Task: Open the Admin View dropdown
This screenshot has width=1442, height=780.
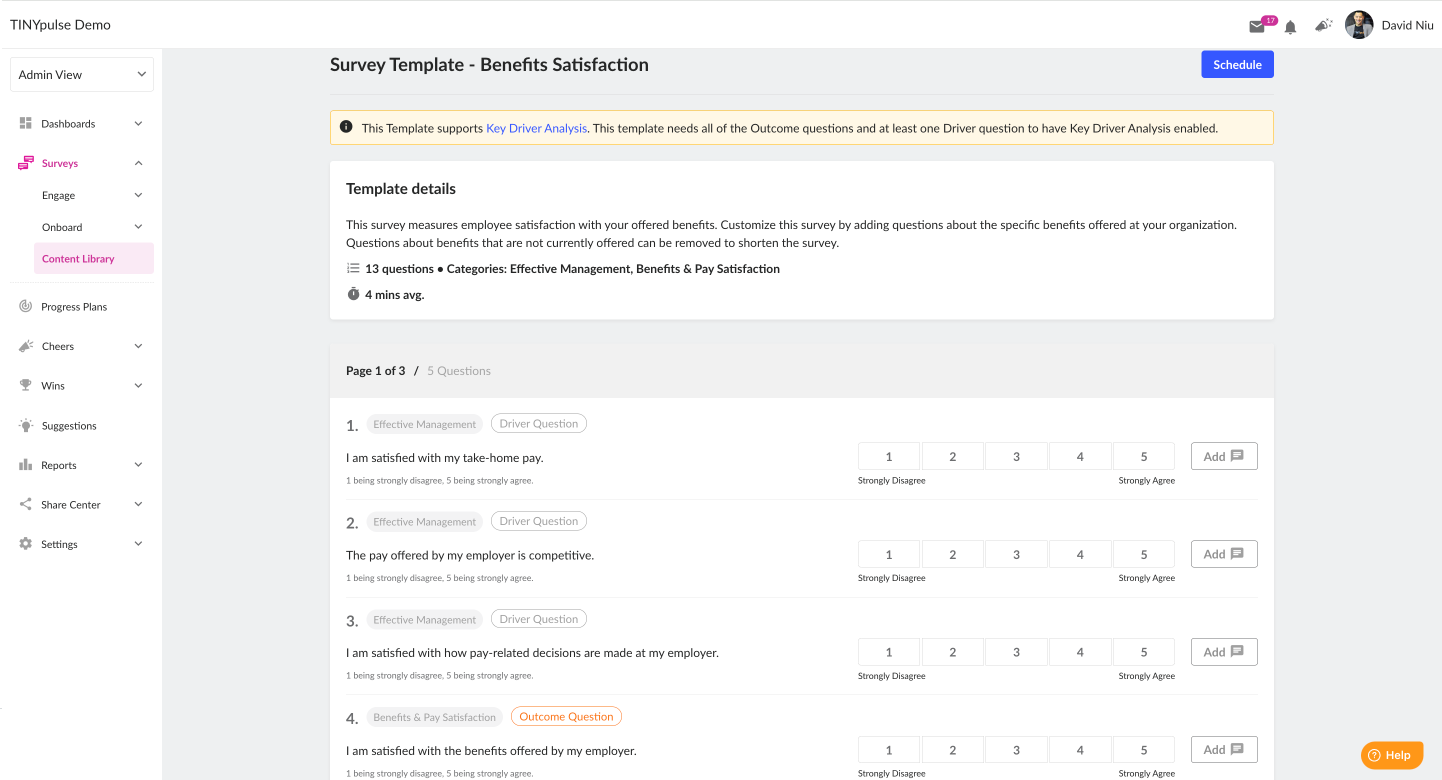Action: [x=82, y=75]
